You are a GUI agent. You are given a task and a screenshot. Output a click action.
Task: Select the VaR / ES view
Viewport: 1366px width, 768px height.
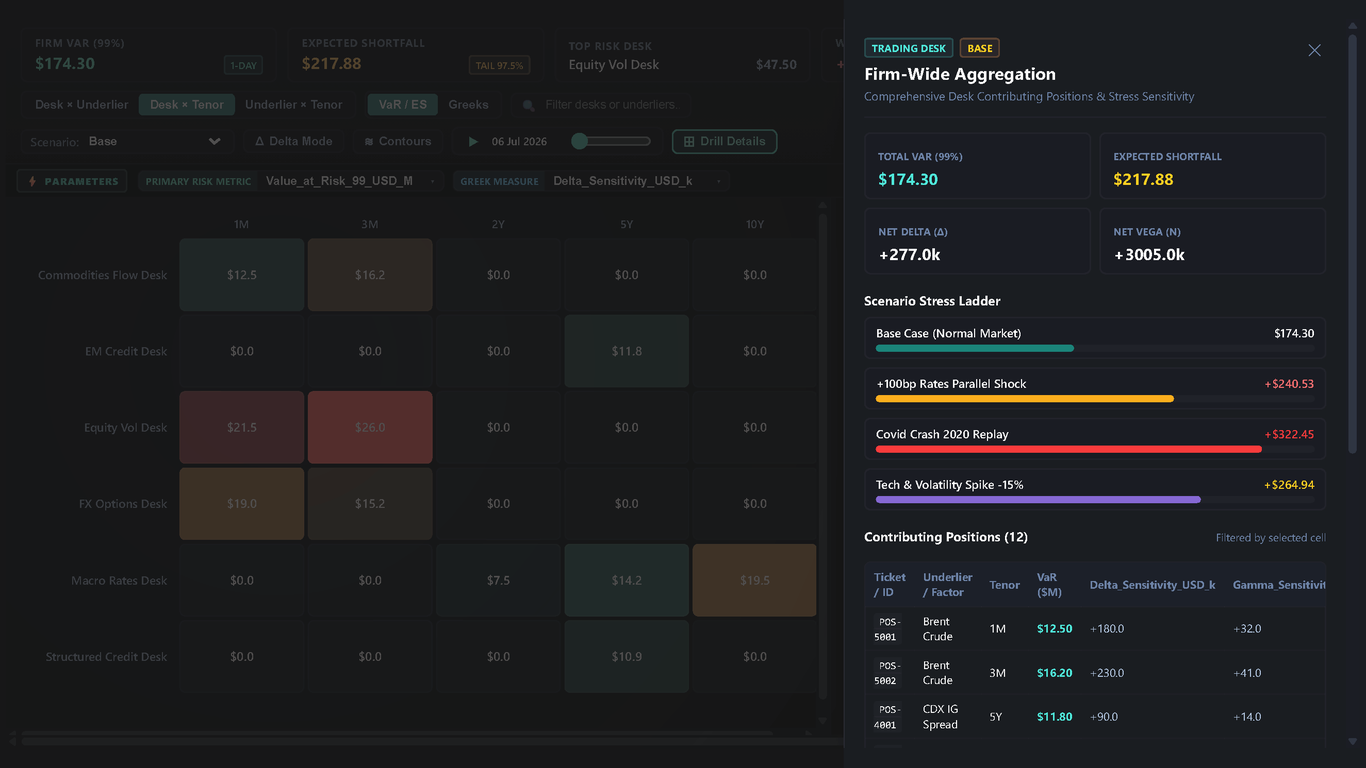[403, 105]
